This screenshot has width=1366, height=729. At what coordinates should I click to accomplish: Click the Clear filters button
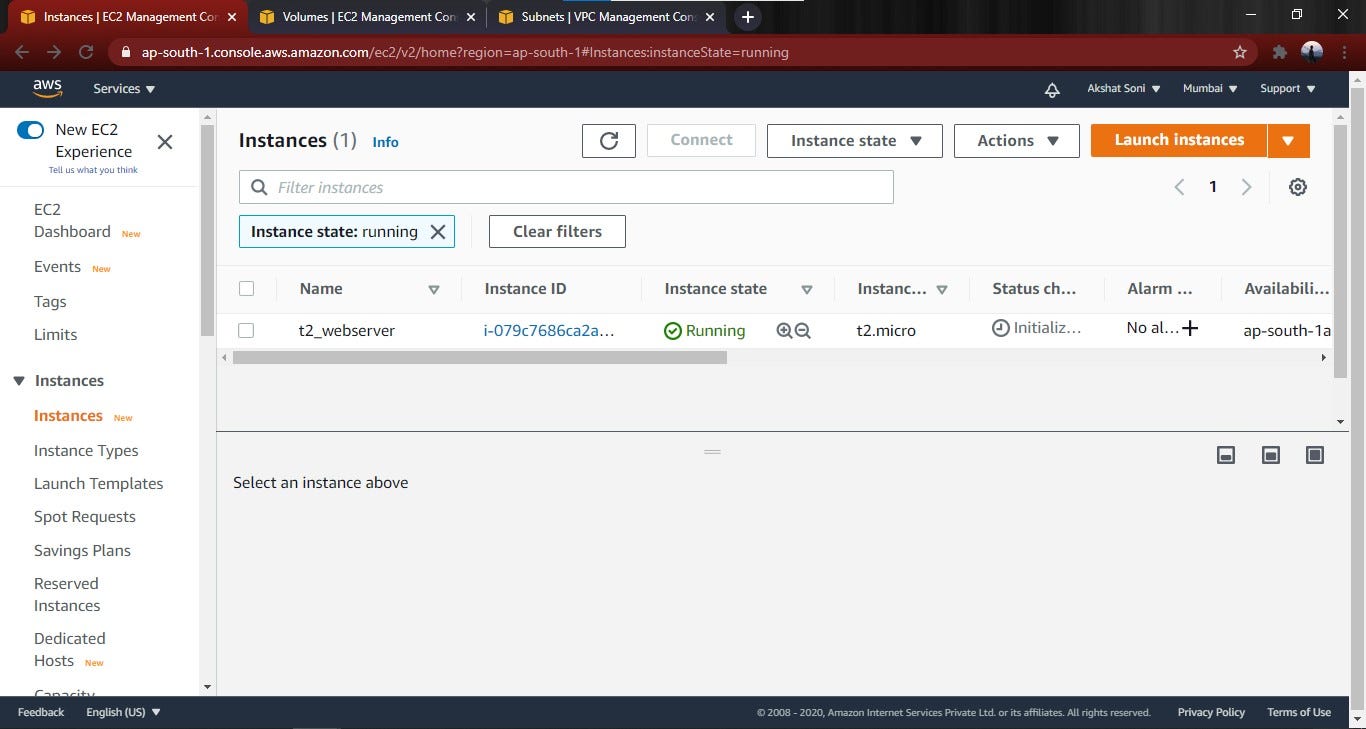(557, 232)
